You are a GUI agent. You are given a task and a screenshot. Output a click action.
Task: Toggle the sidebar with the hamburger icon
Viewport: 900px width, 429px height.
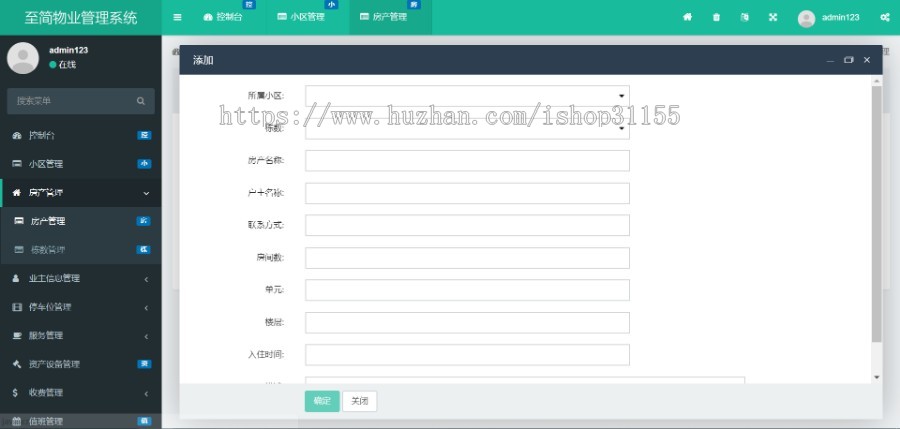pos(177,17)
